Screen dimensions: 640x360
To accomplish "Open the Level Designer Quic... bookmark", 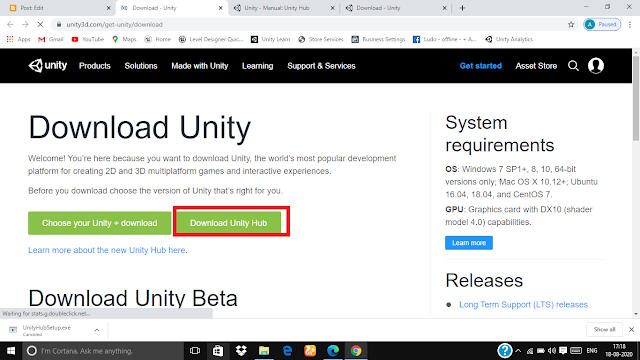I will click(211, 39).
